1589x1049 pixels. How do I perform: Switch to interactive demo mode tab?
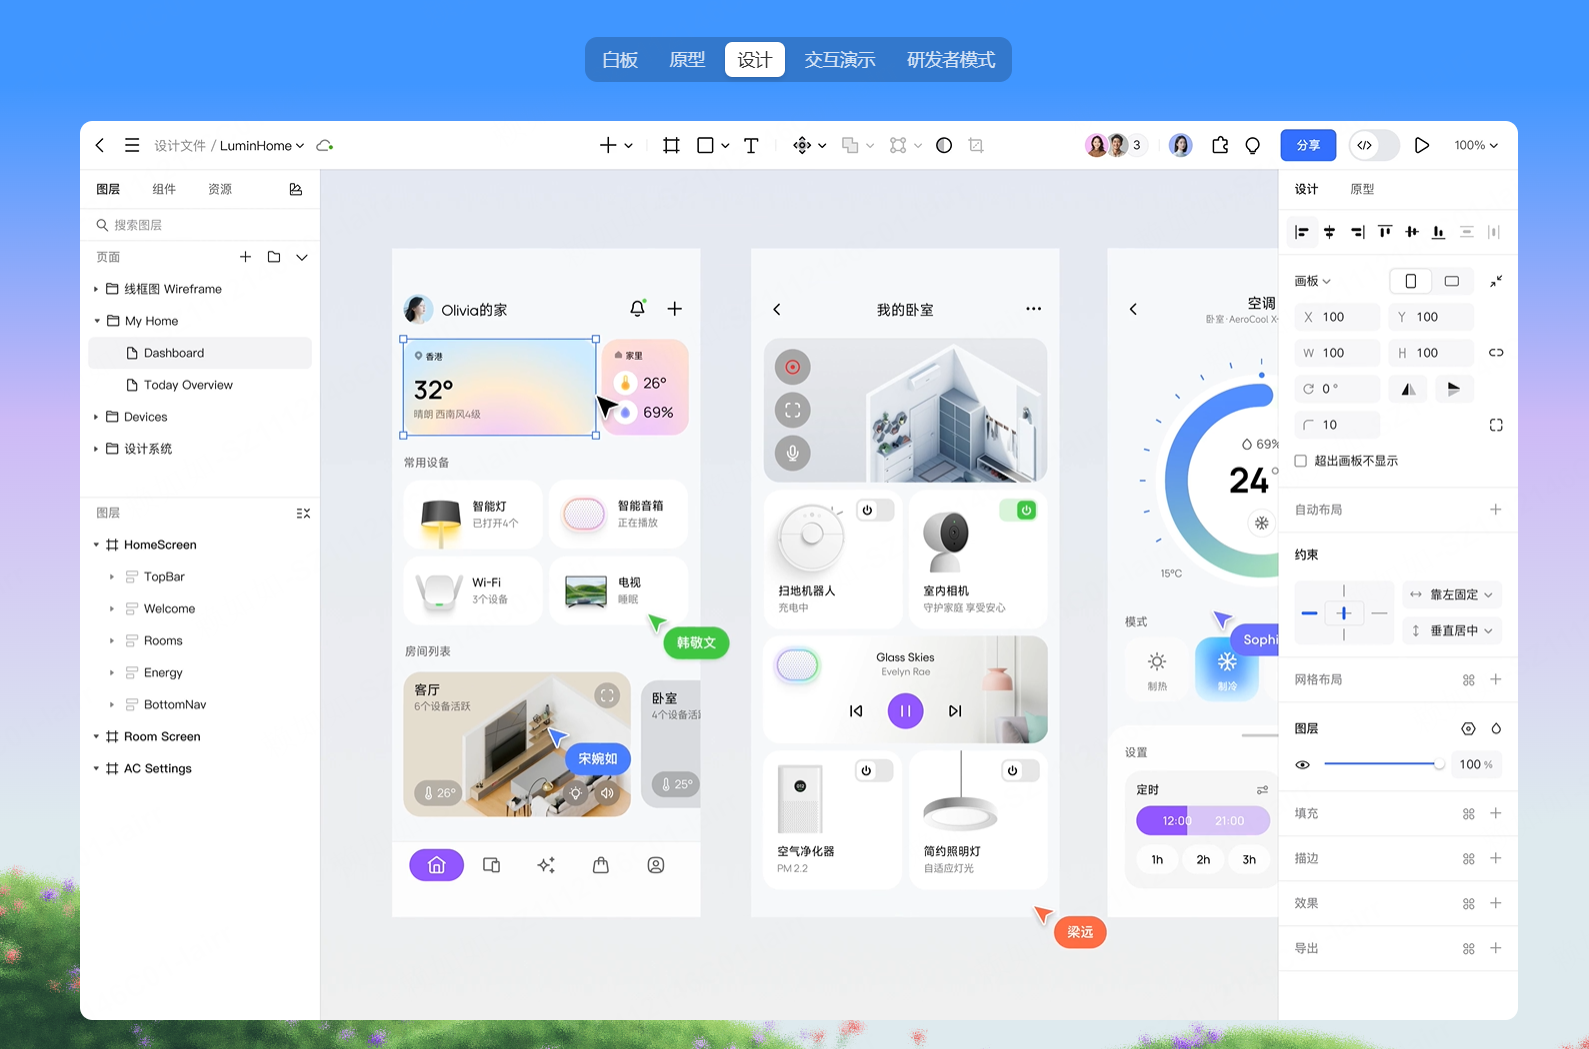click(840, 60)
